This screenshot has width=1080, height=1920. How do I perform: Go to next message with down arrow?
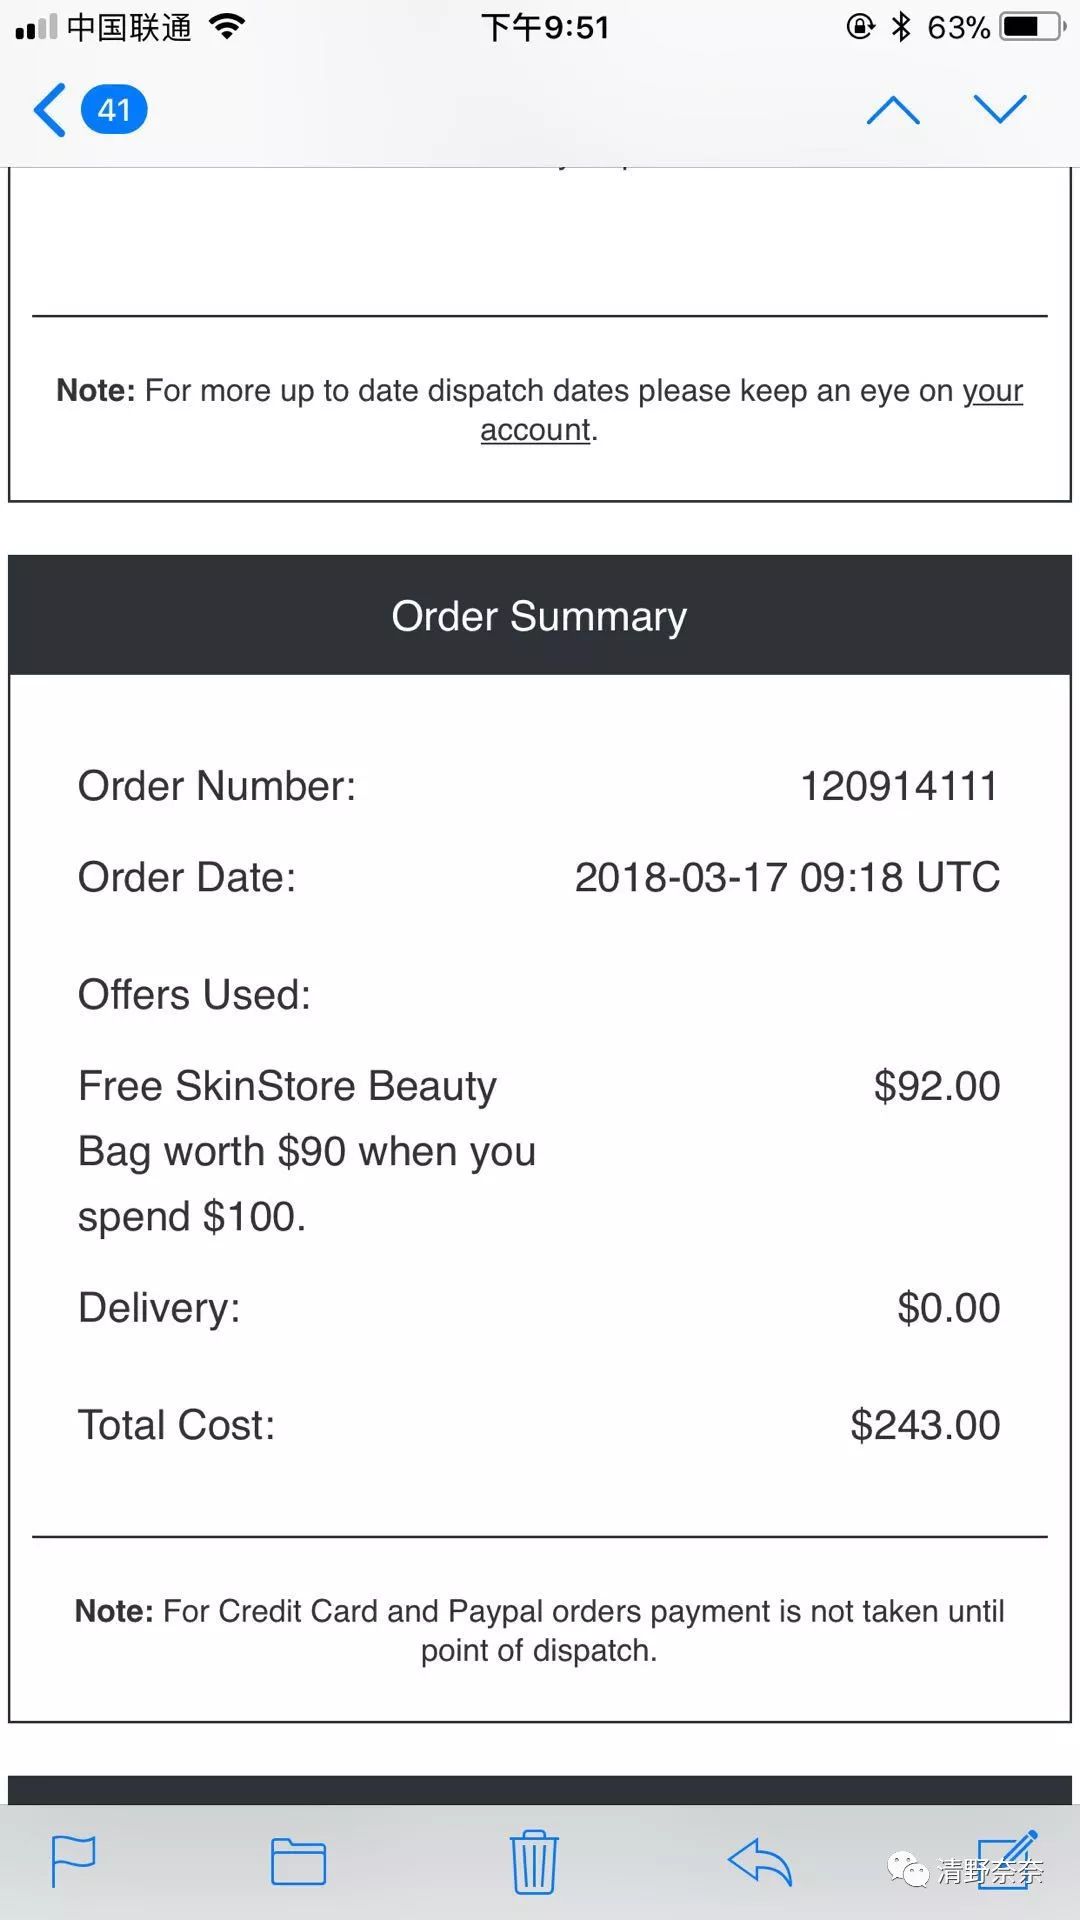(1000, 109)
